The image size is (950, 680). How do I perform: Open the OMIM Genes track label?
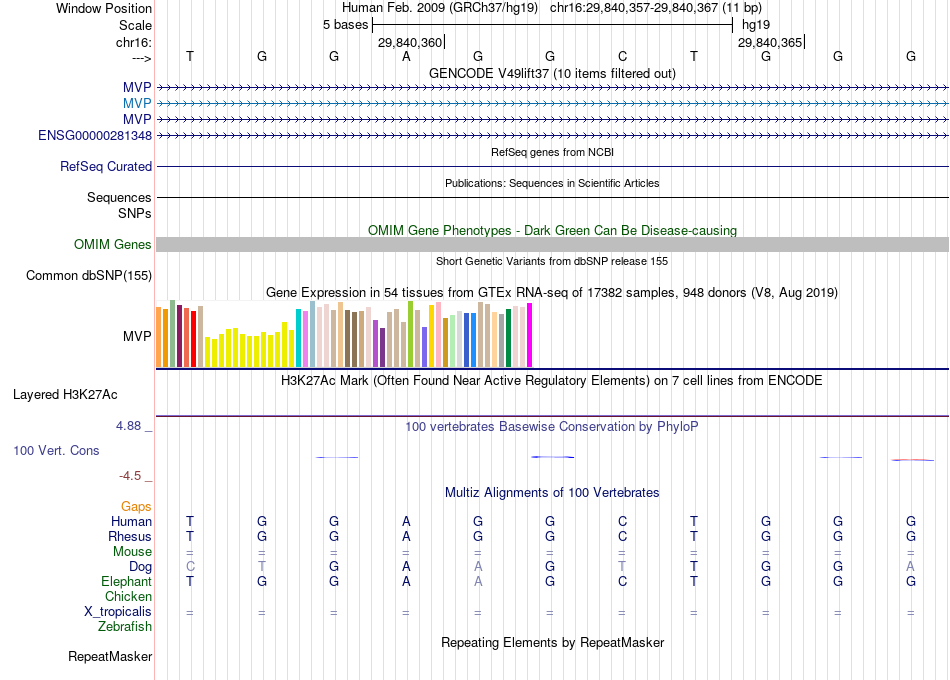point(113,244)
